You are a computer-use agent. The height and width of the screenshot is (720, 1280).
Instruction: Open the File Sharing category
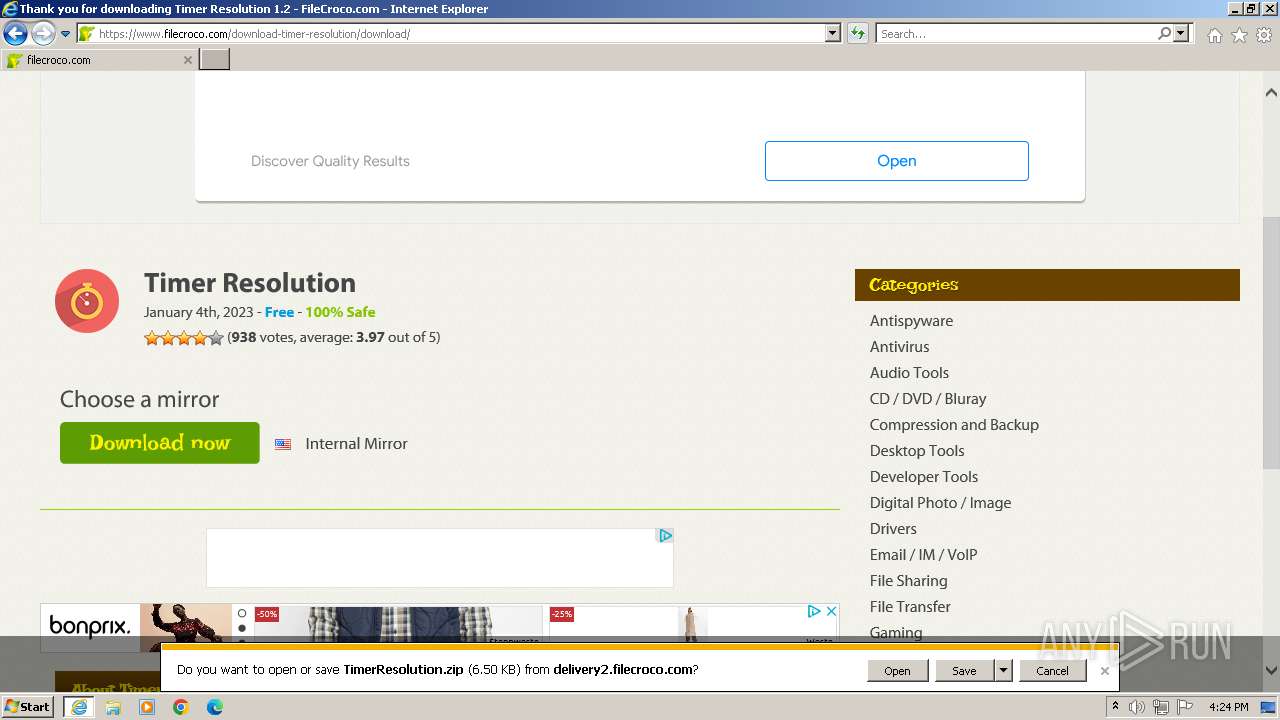908,581
